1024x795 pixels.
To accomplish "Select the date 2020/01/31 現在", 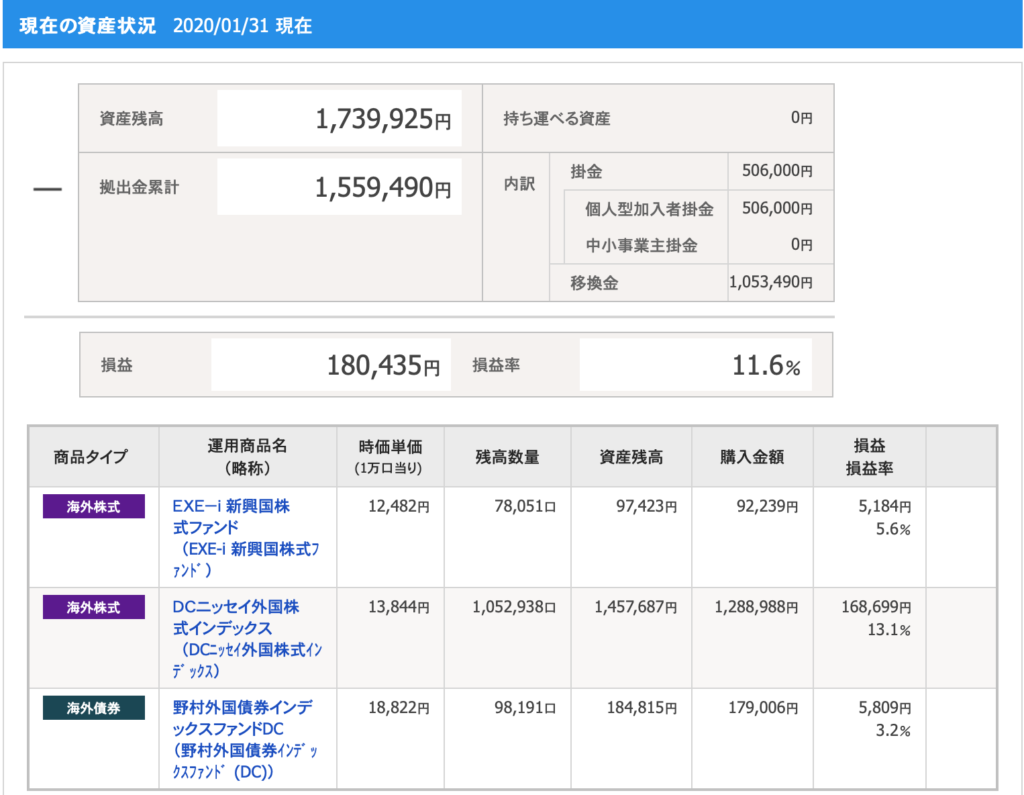I will click(242, 25).
